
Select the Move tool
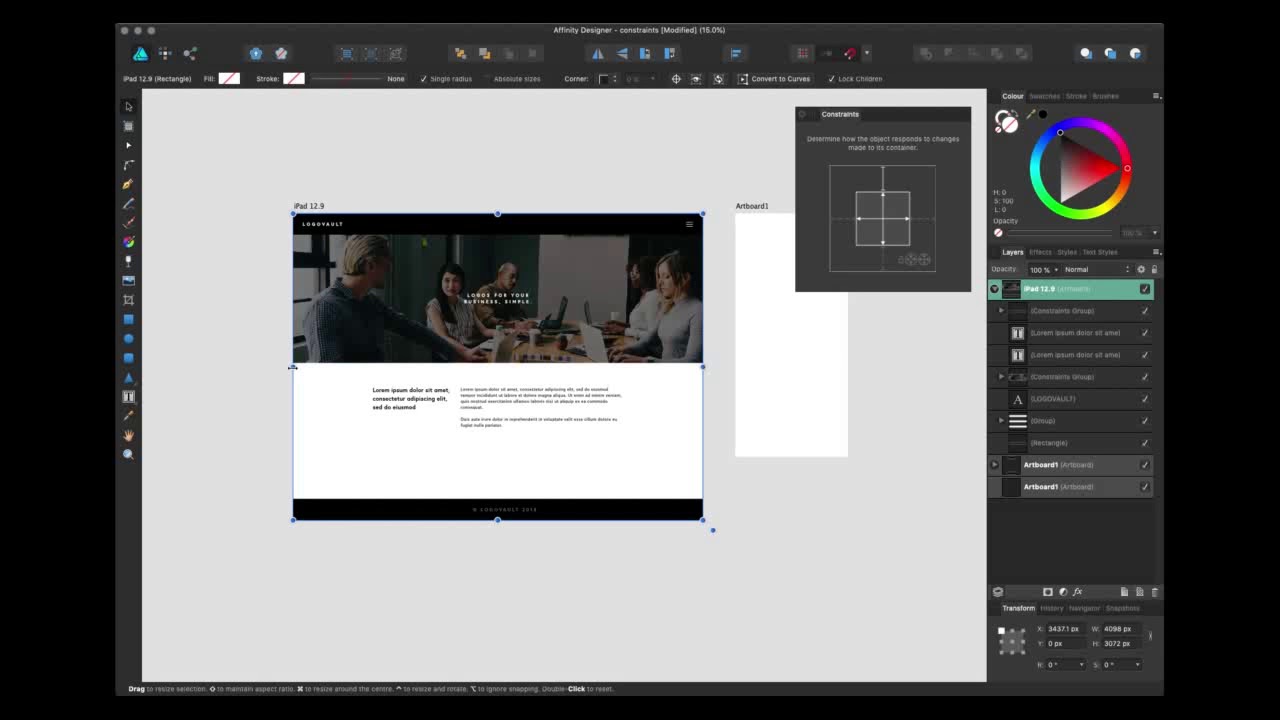point(128,107)
